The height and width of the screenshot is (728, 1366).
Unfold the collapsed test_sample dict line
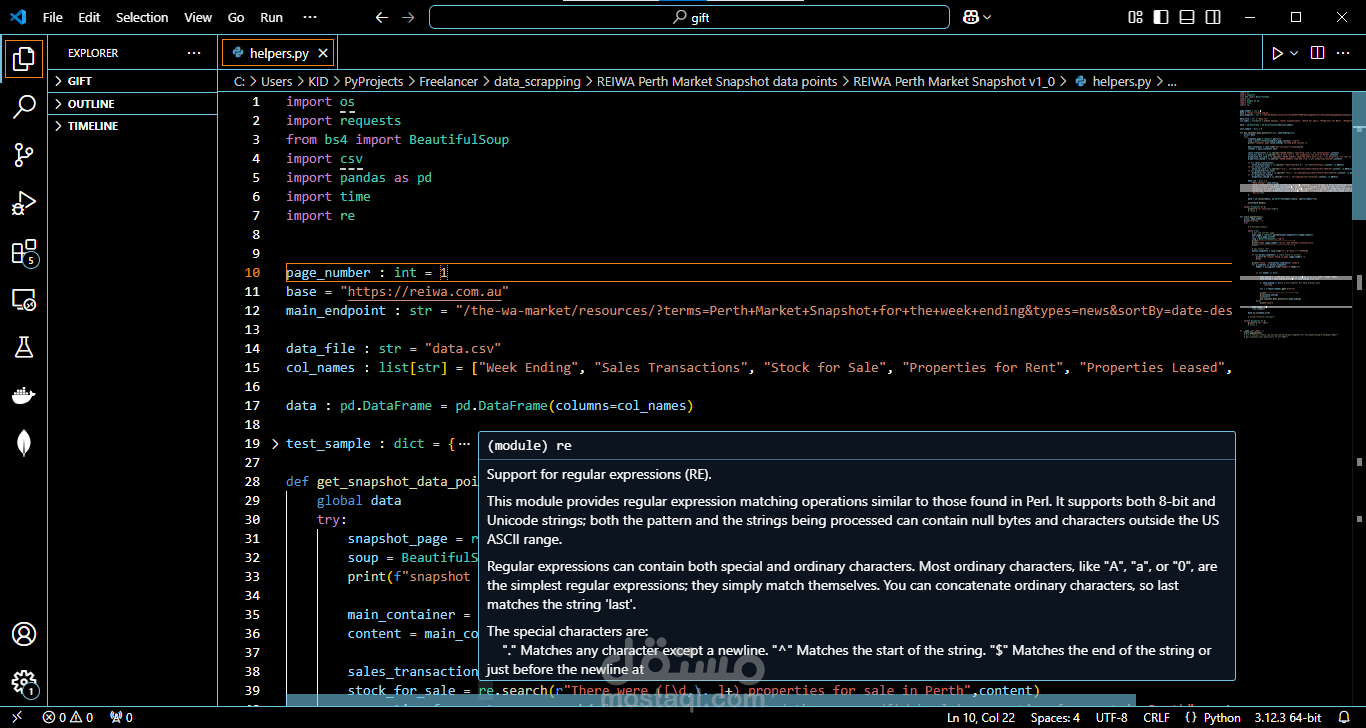pyautogui.click(x=276, y=444)
